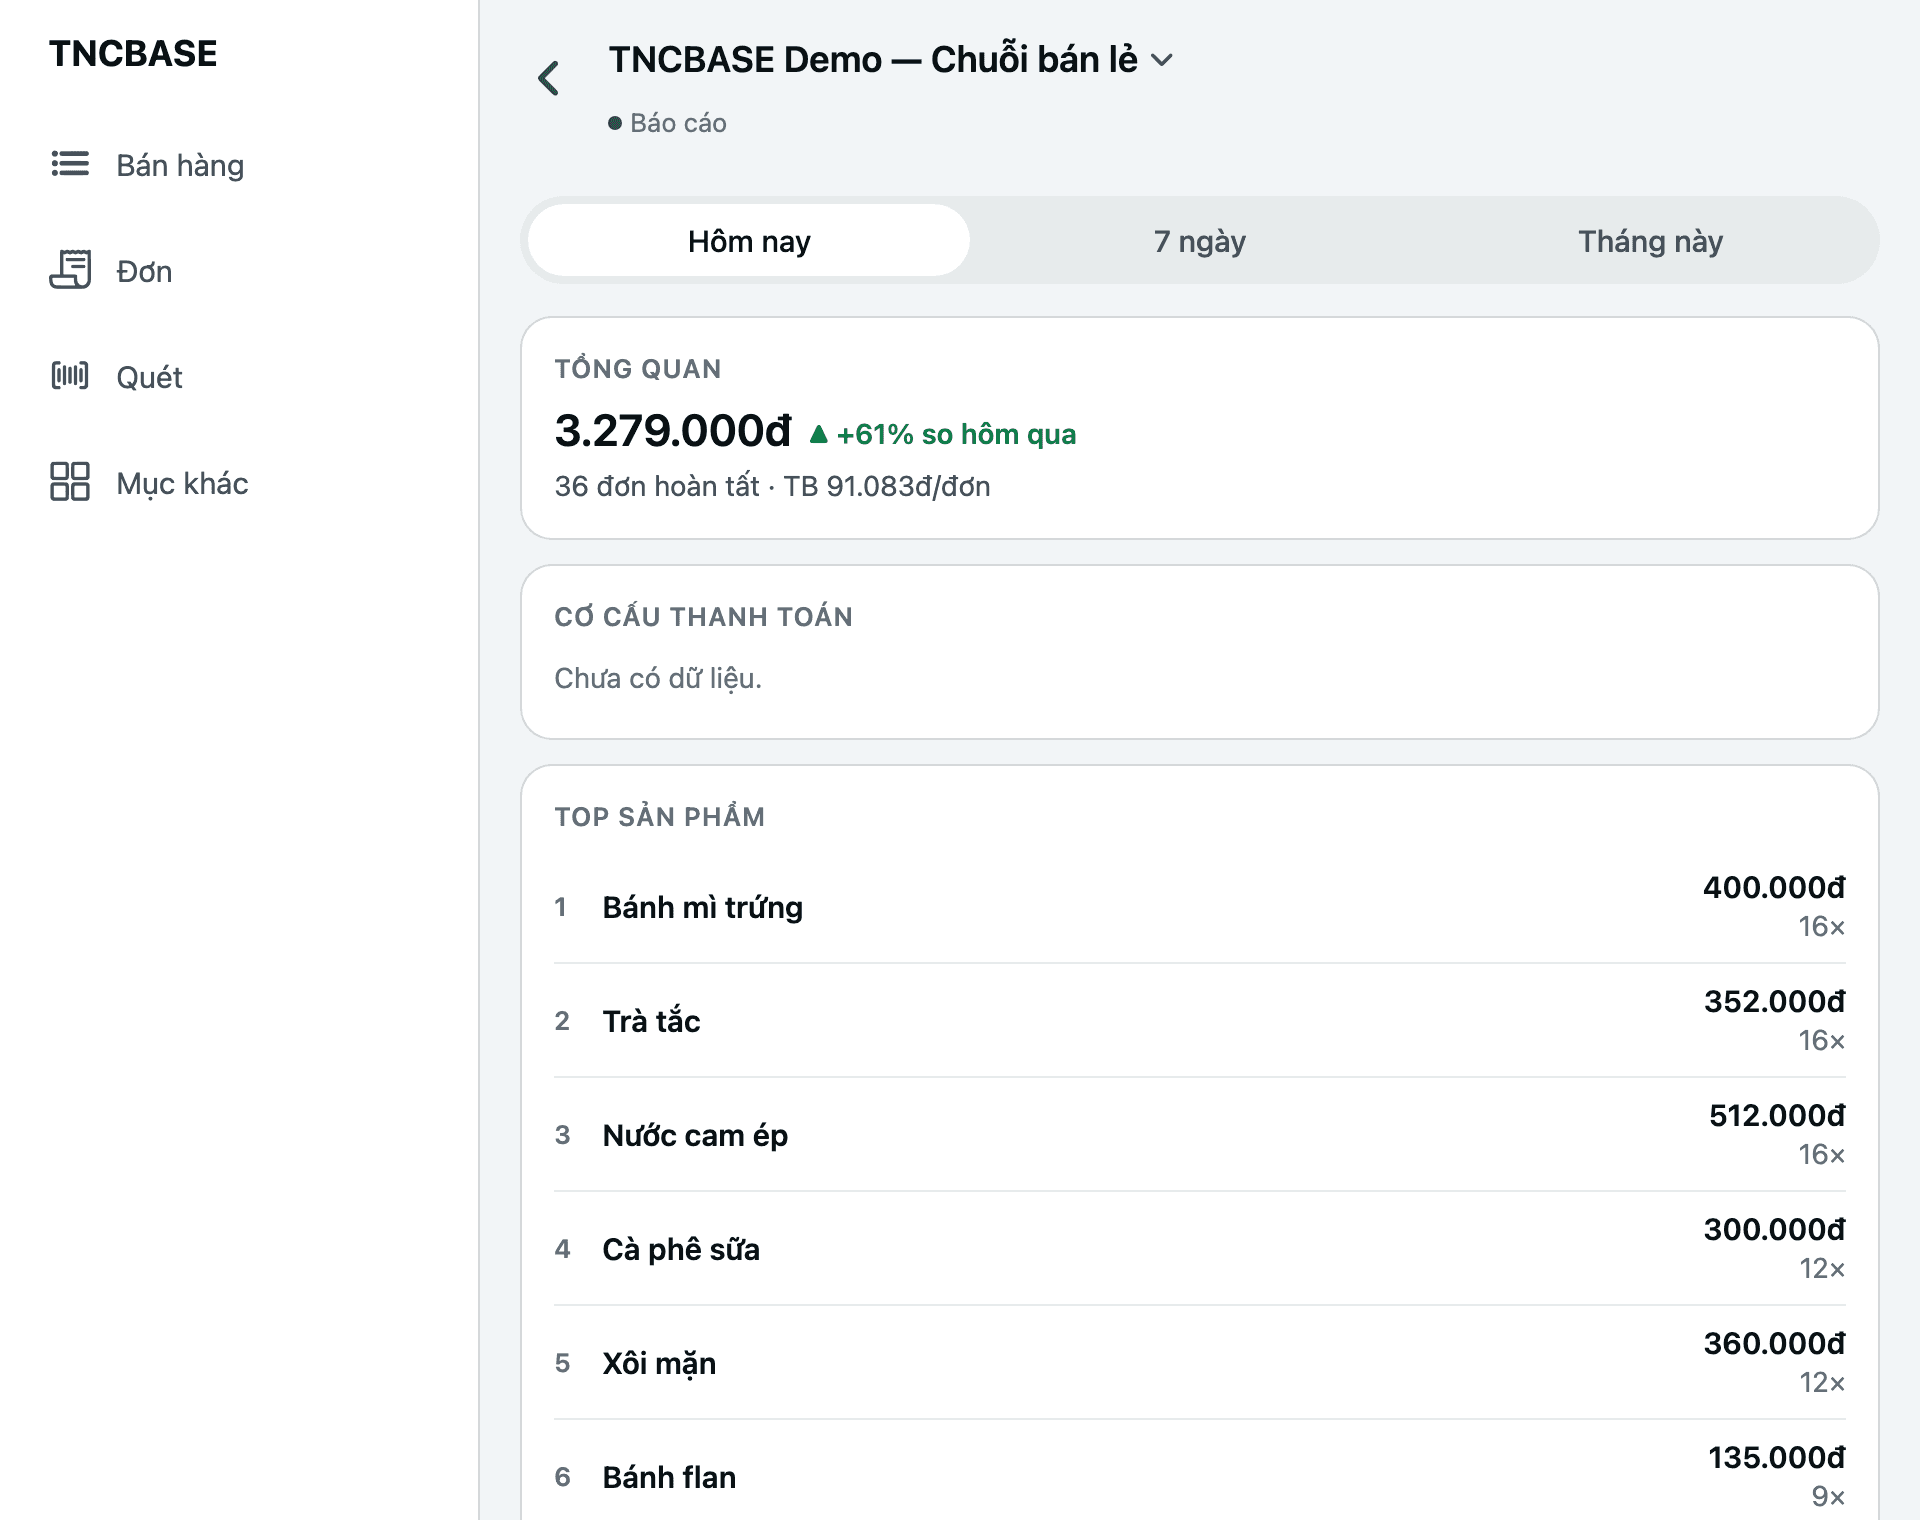Open Mục khác in the sidebar
The height and width of the screenshot is (1520, 1920).
click(x=182, y=483)
